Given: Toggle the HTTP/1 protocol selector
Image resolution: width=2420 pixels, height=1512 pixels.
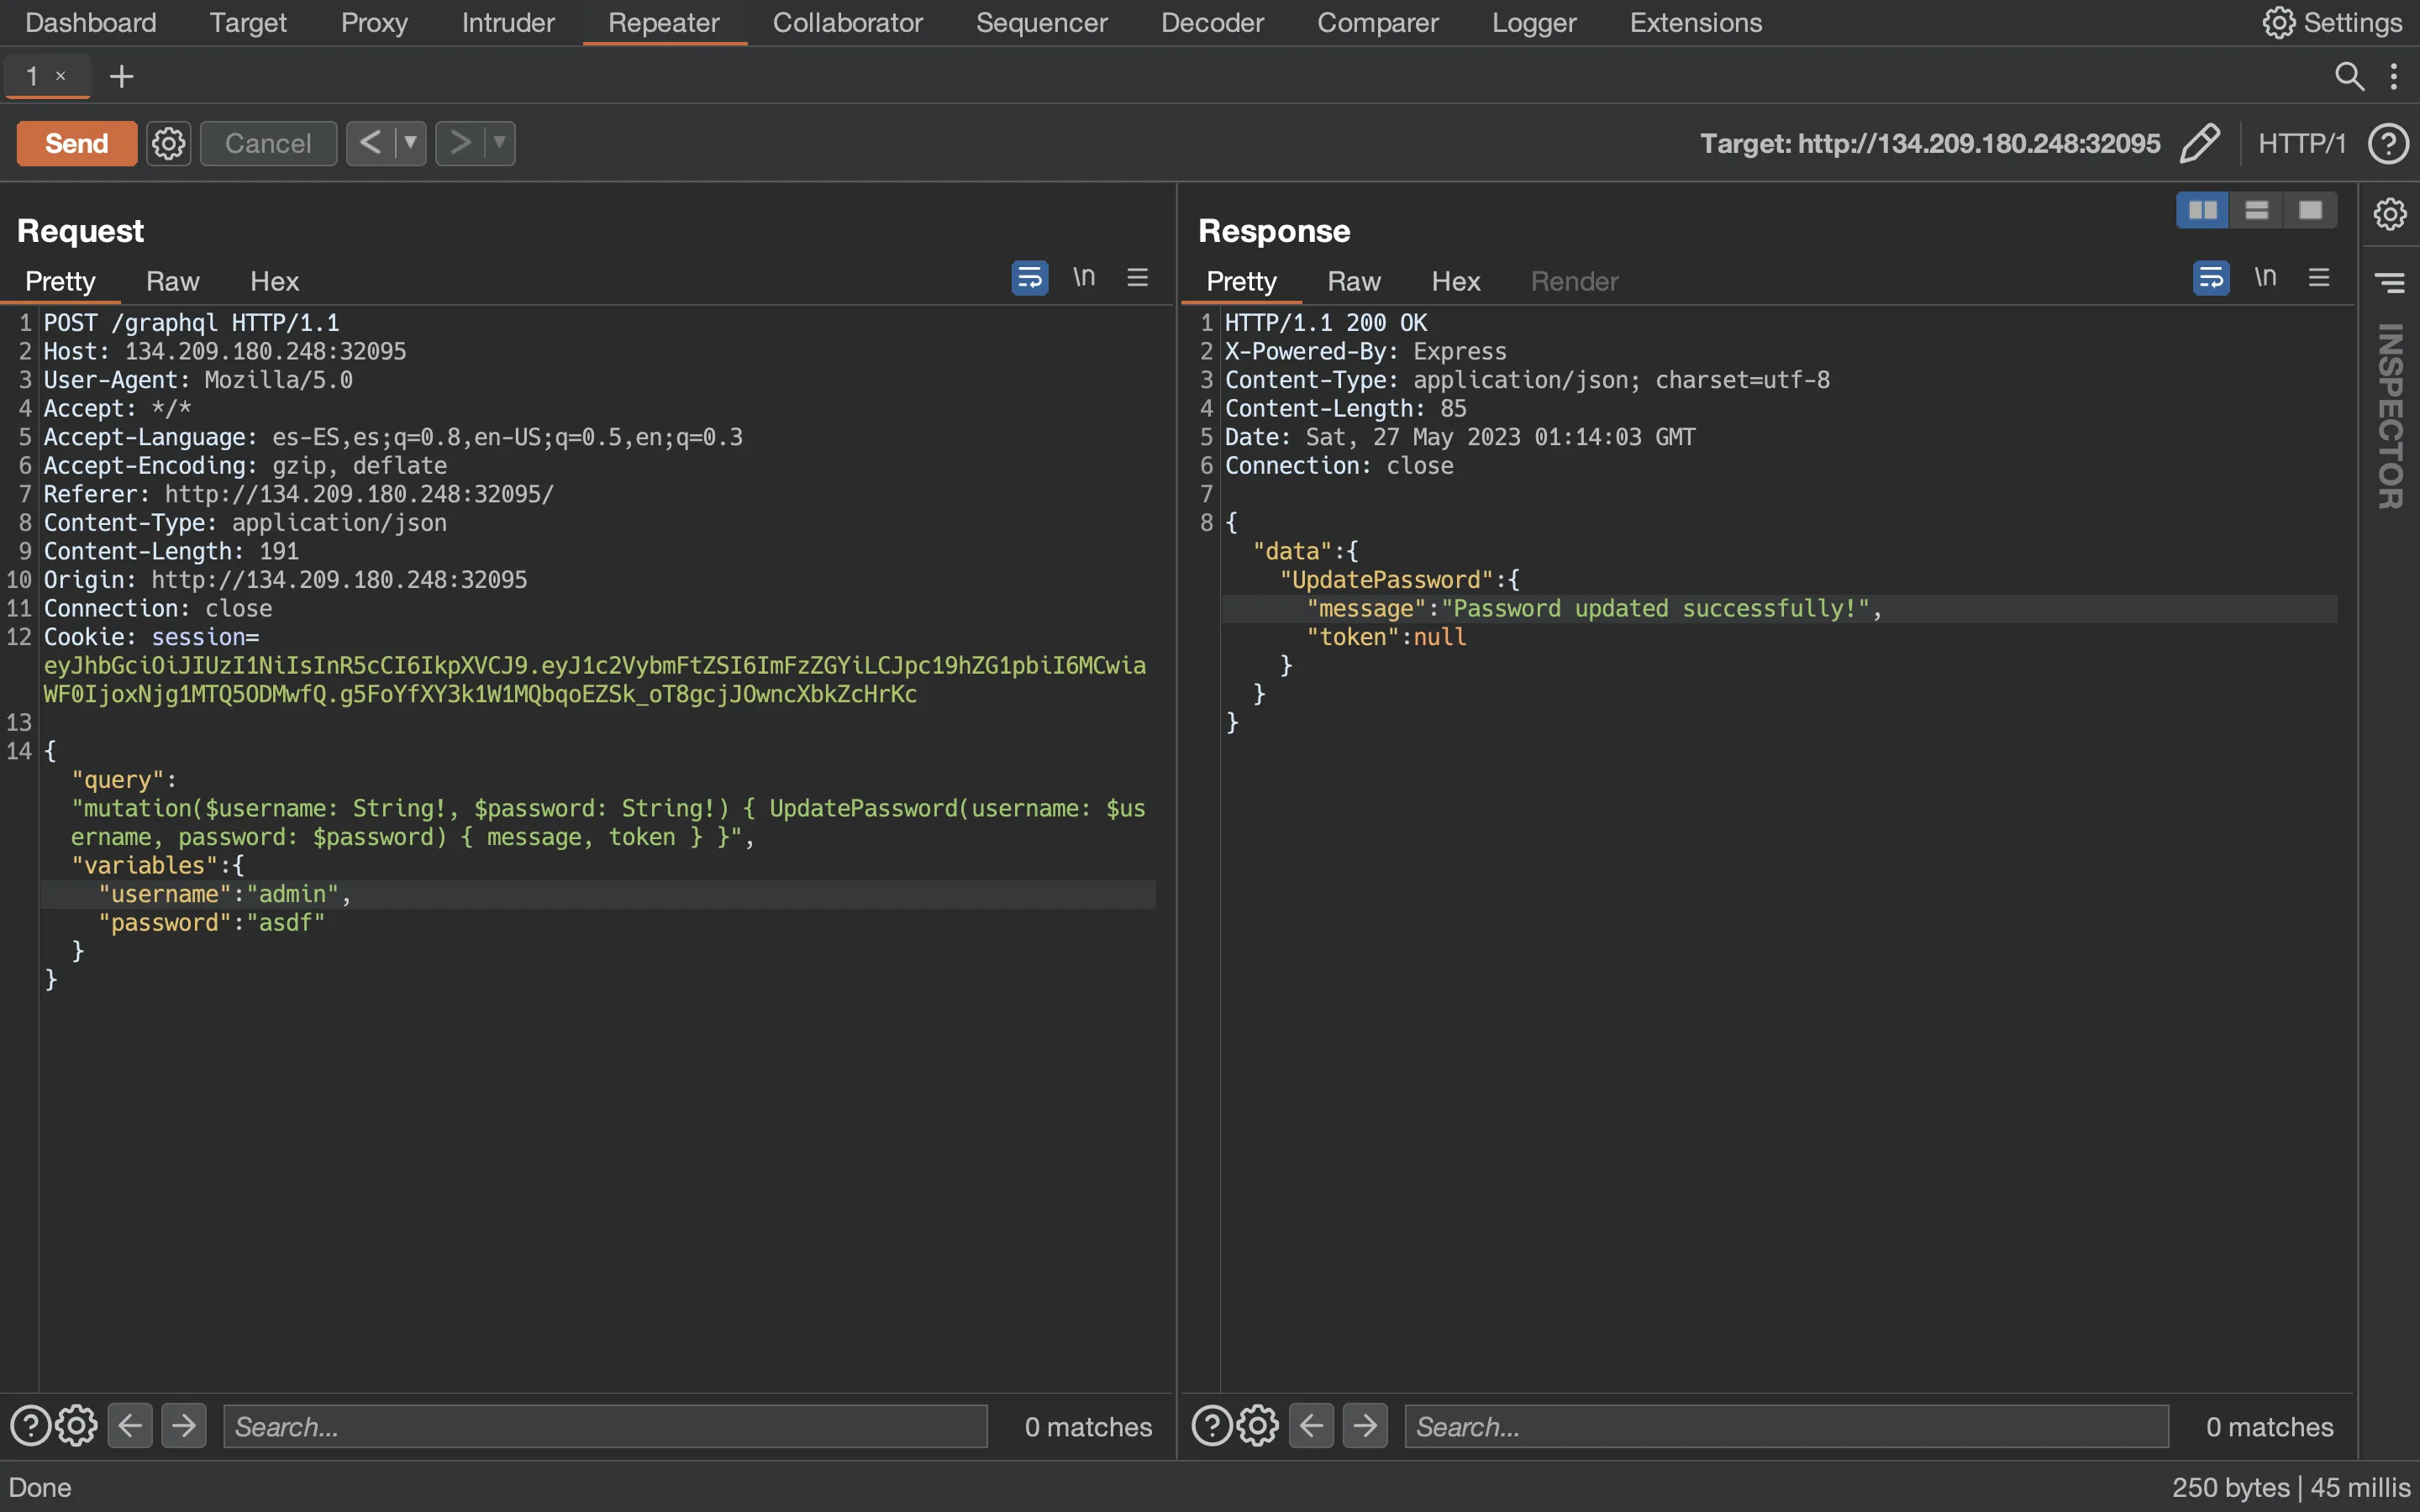Looking at the screenshot, I should tap(2301, 143).
